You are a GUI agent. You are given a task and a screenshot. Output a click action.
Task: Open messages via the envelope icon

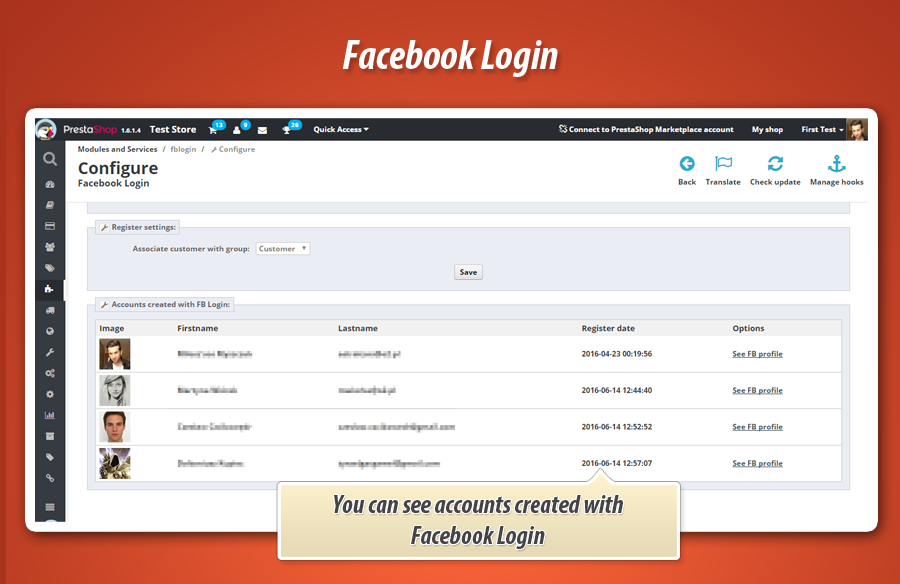(x=262, y=129)
